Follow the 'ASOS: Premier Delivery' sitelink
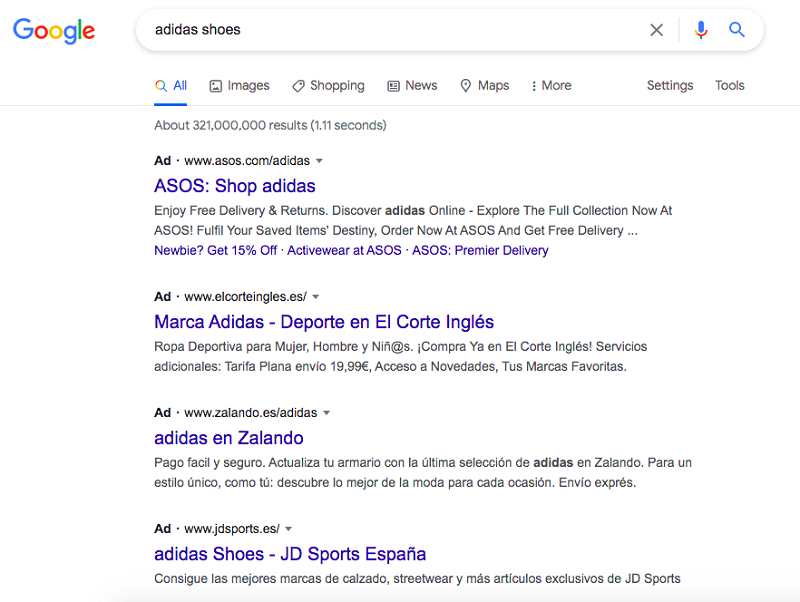This screenshot has height=602, width=800. click(480, 250)
